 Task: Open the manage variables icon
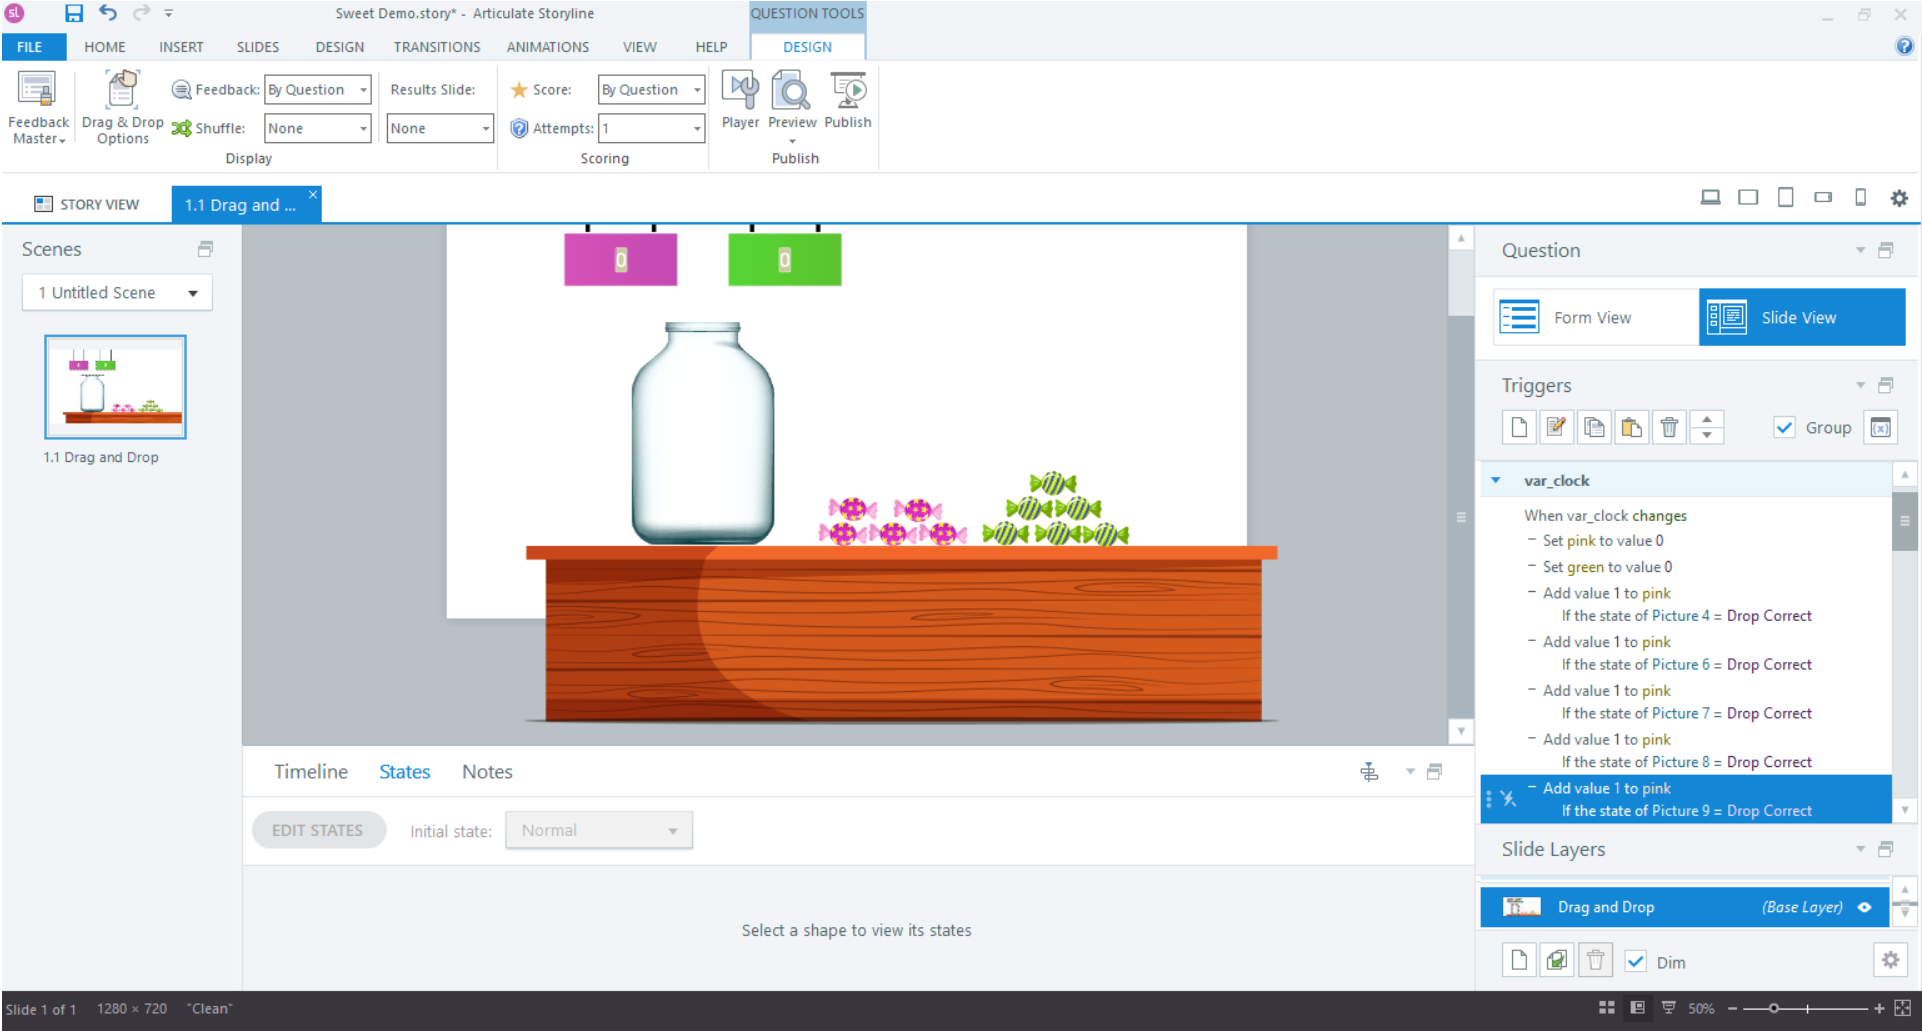click(1880, 428)
